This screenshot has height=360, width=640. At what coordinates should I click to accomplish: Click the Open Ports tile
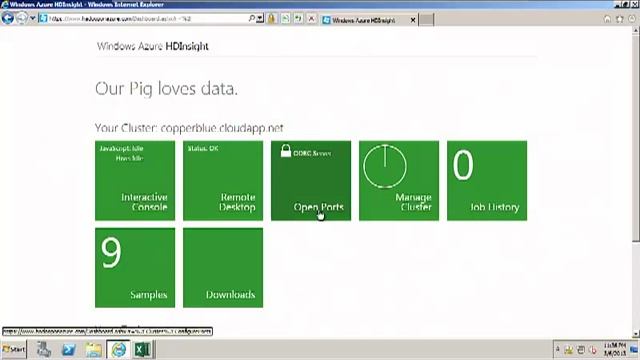point(311,180)
